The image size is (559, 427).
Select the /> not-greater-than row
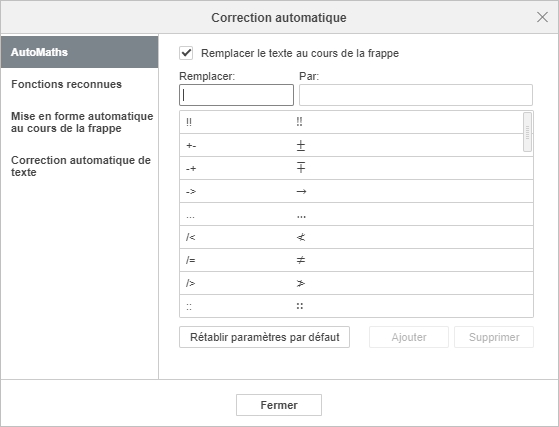pos(357,283)
